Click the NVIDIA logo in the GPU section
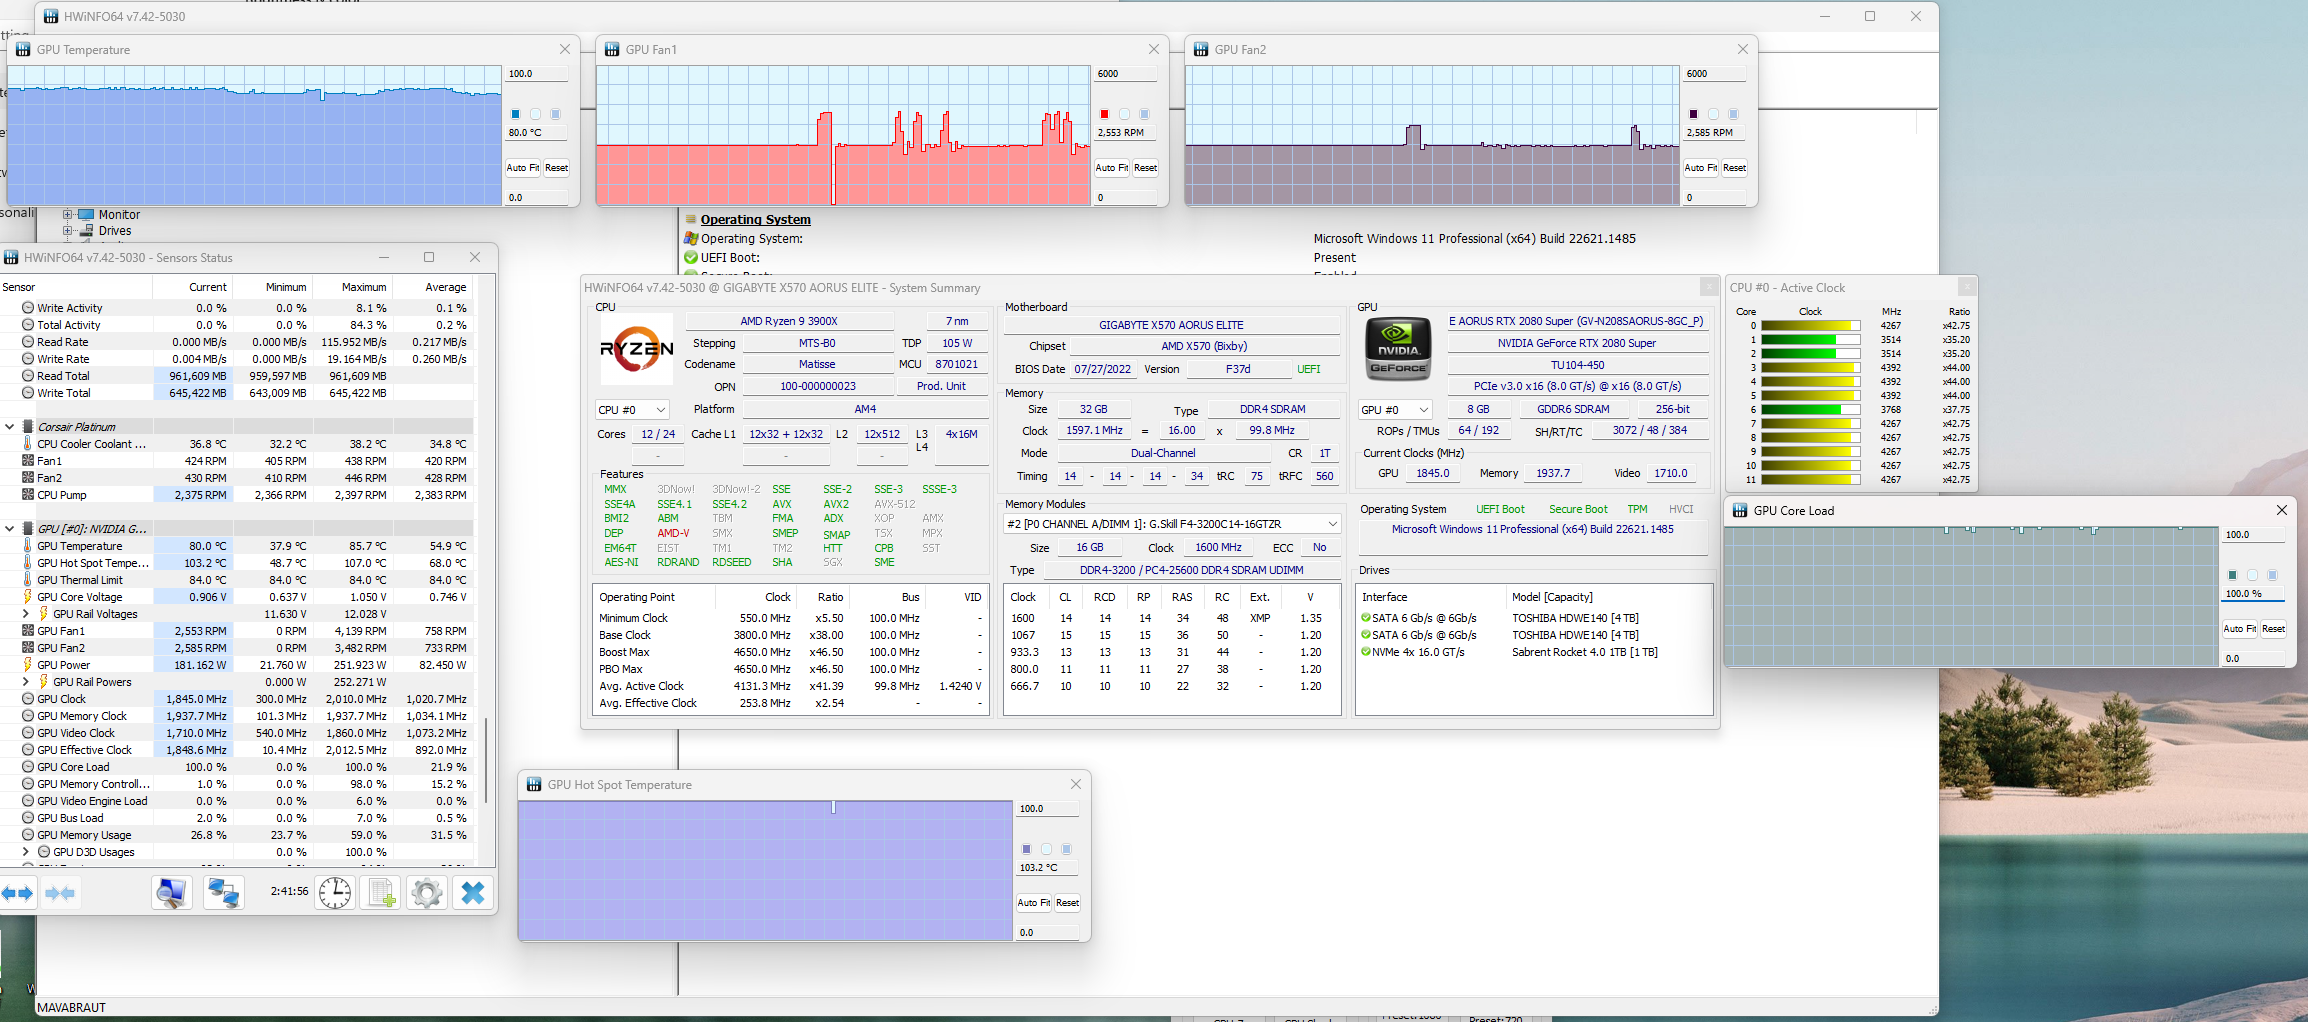The width and height of the screenshot is (2308, 1022). click(x=1397, y=348)
